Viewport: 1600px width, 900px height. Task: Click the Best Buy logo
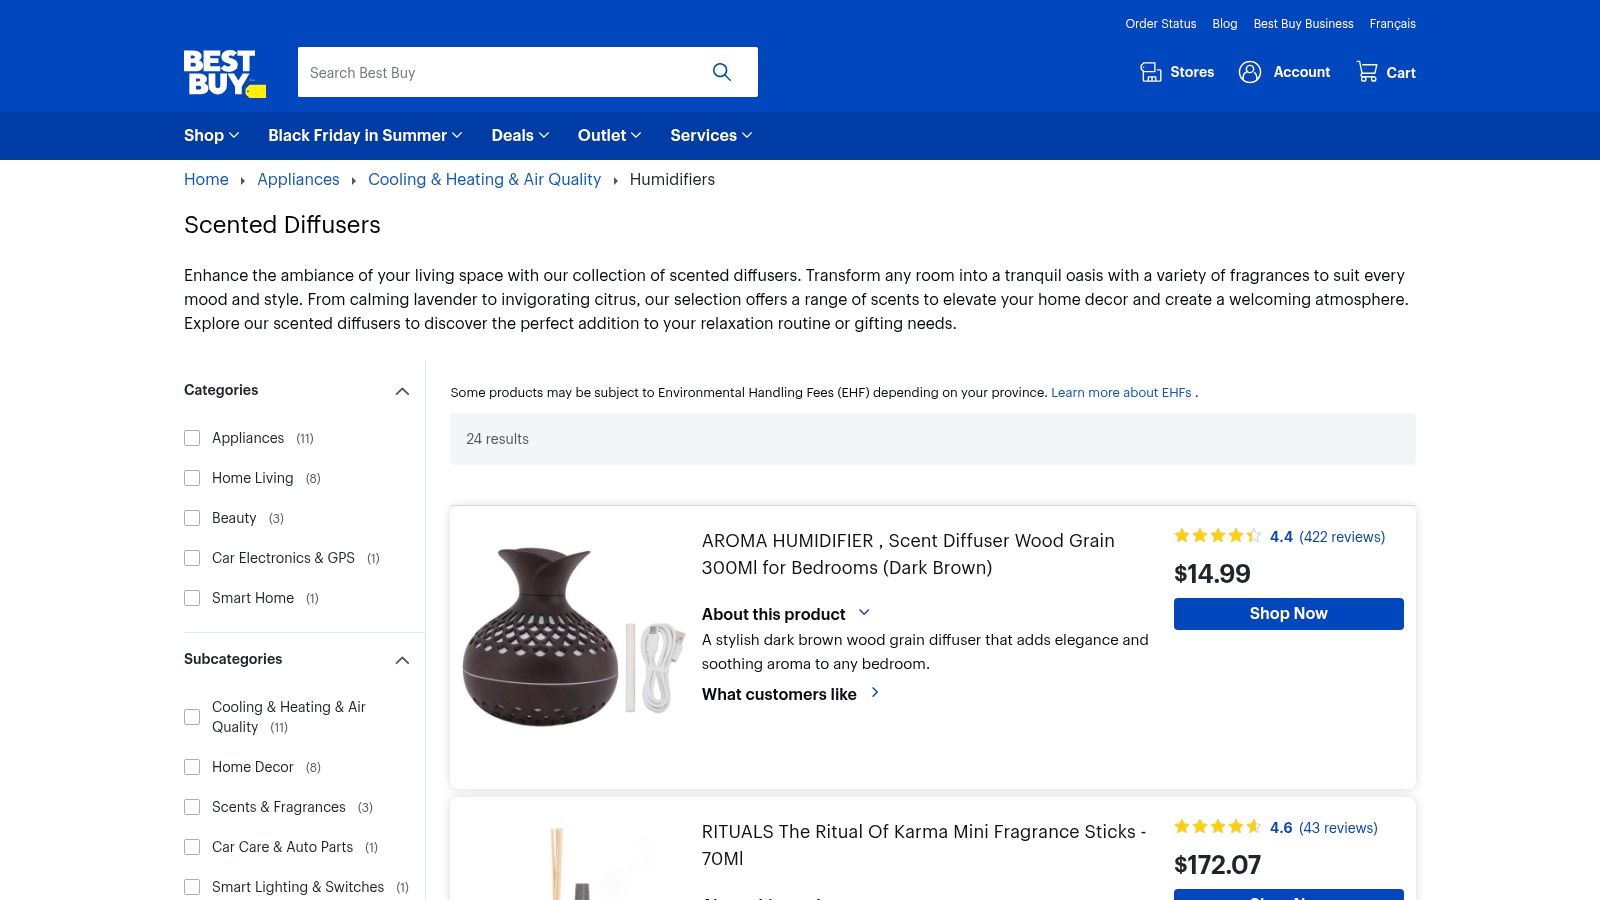(225, 73)
